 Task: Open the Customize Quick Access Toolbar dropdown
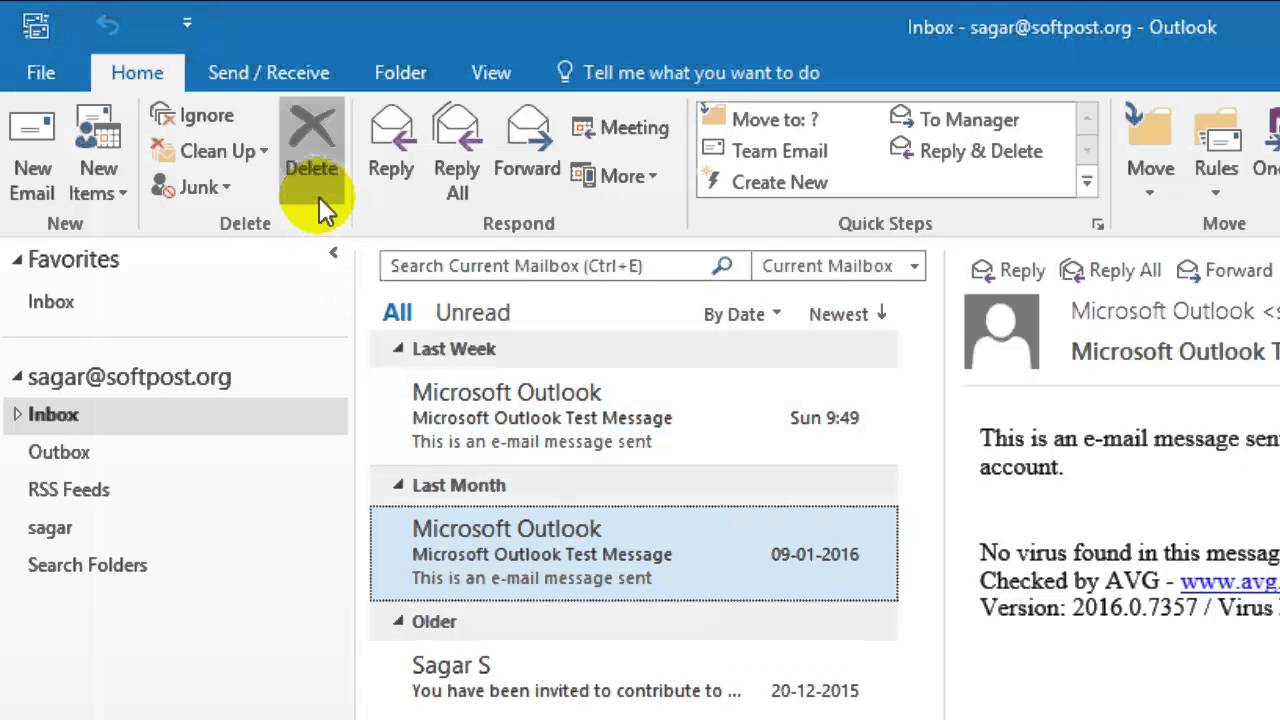tap(187, 23)
